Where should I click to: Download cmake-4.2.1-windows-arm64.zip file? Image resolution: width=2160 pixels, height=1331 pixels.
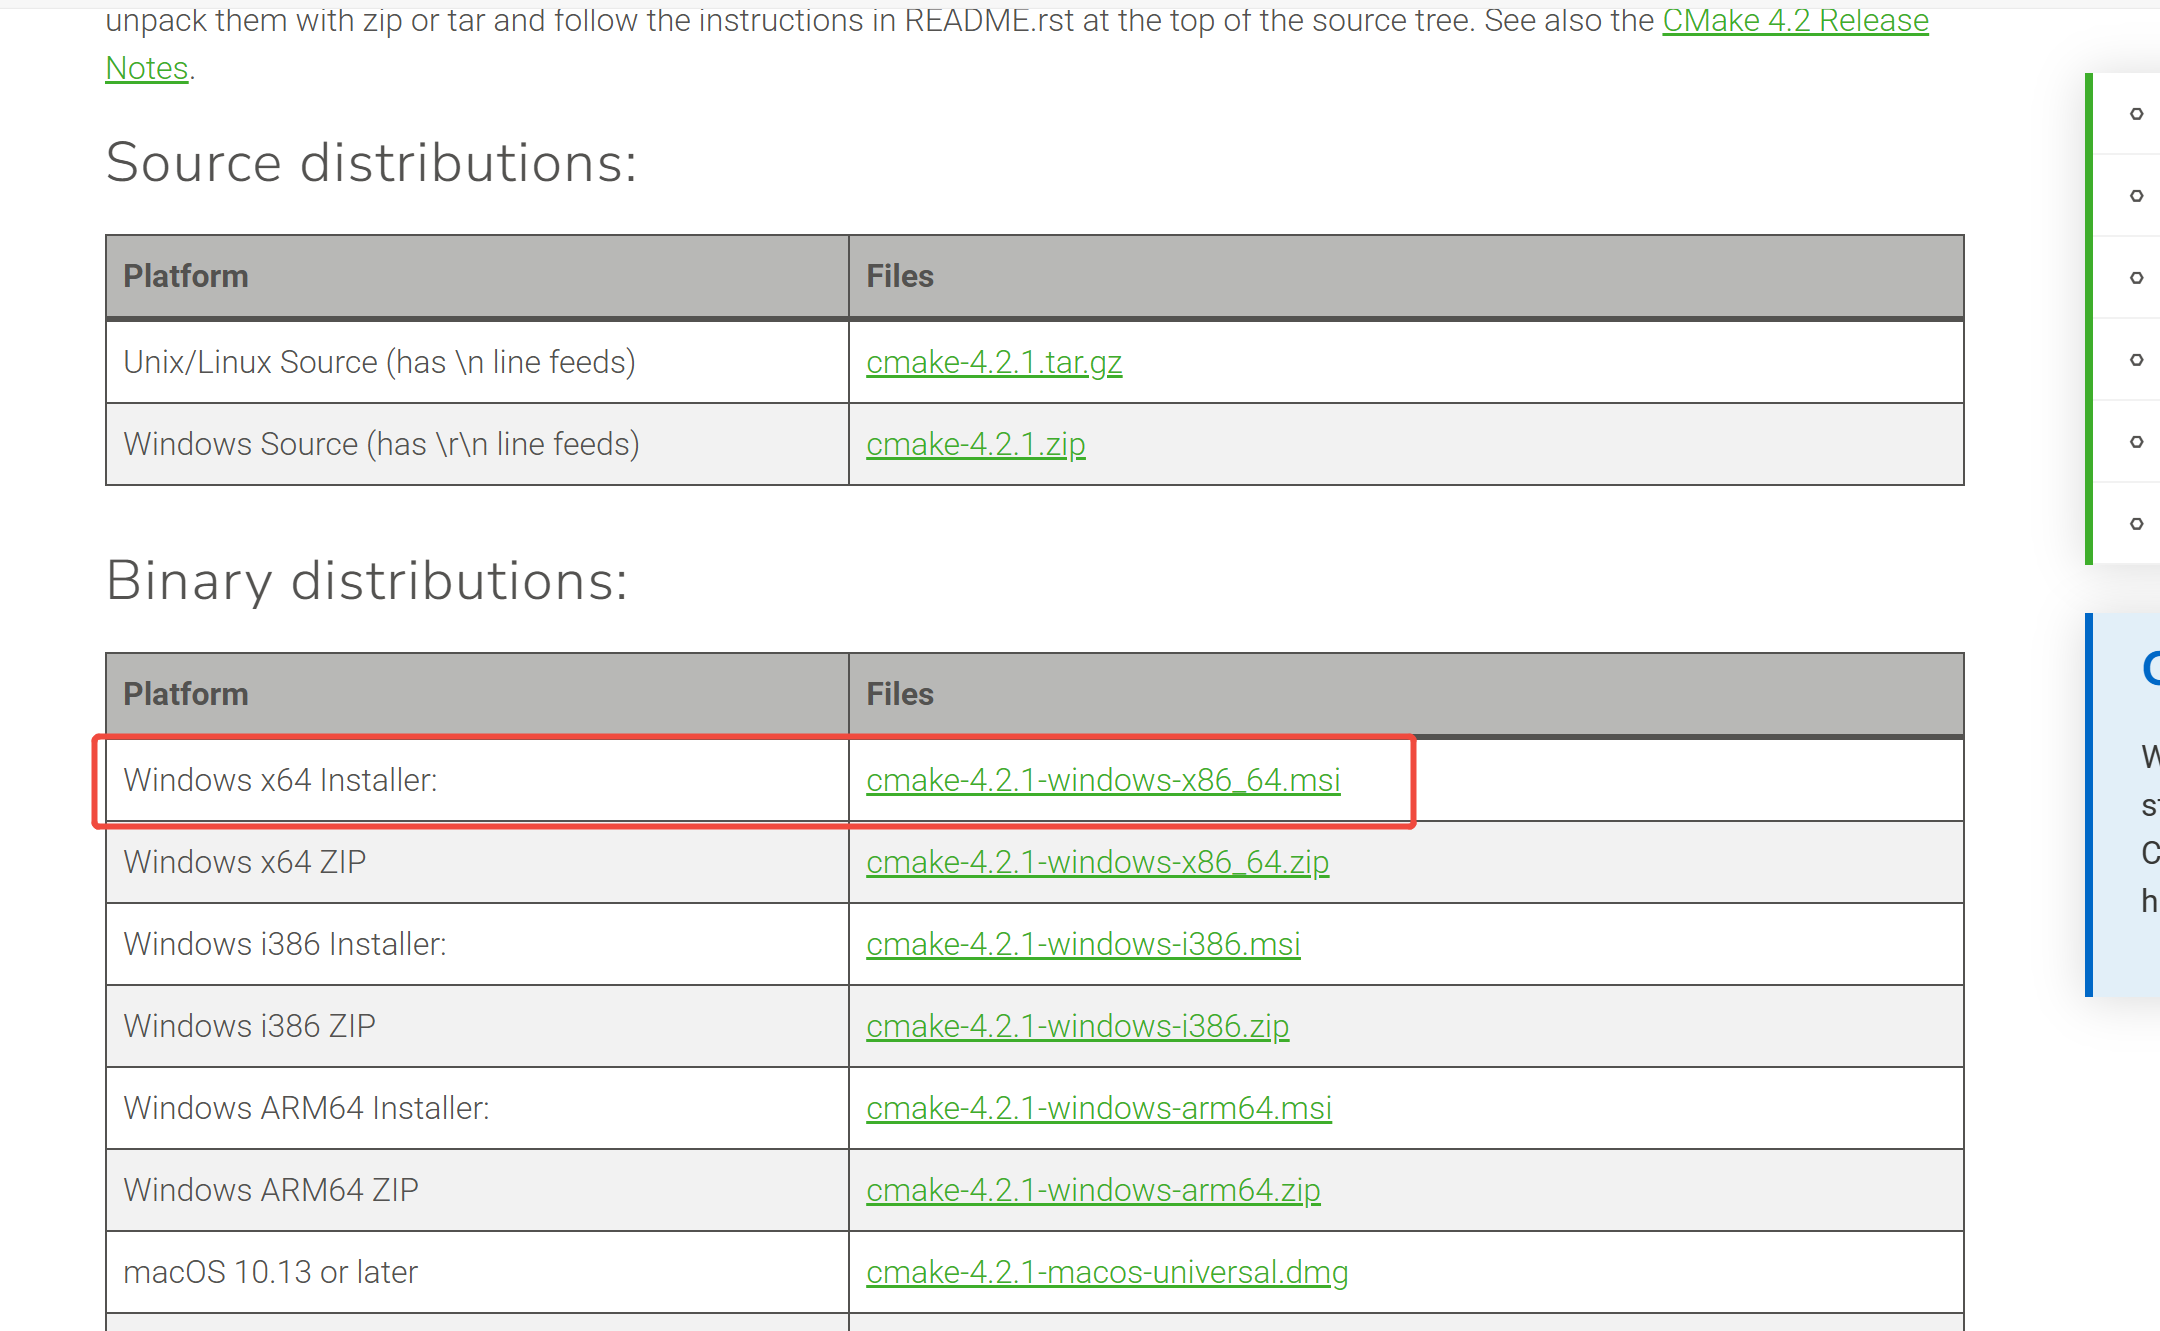(x=1093, y=1190)
